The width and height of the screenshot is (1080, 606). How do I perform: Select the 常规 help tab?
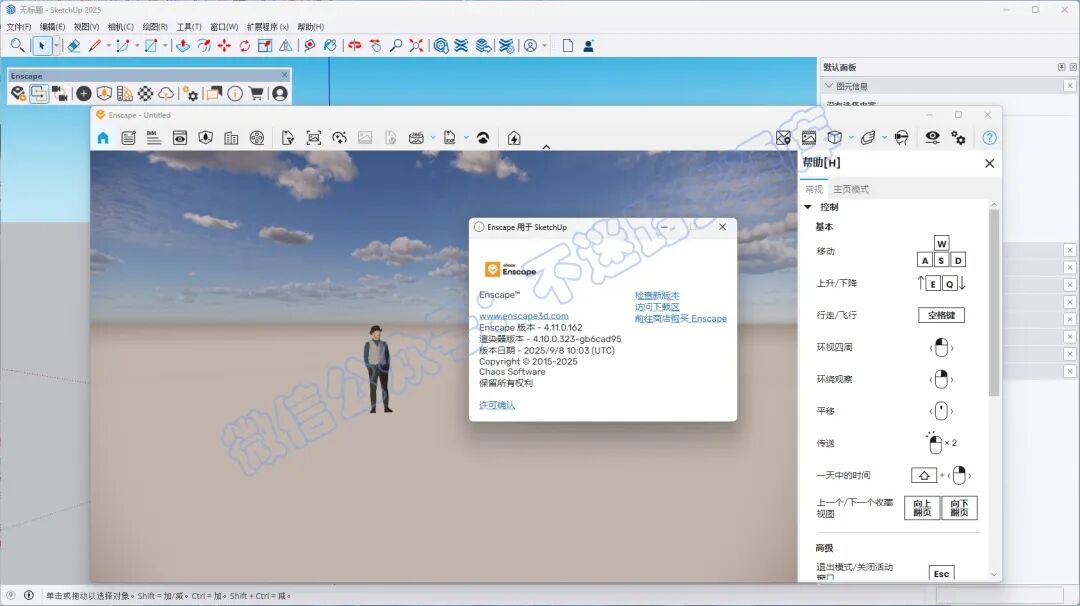point(814,189)
